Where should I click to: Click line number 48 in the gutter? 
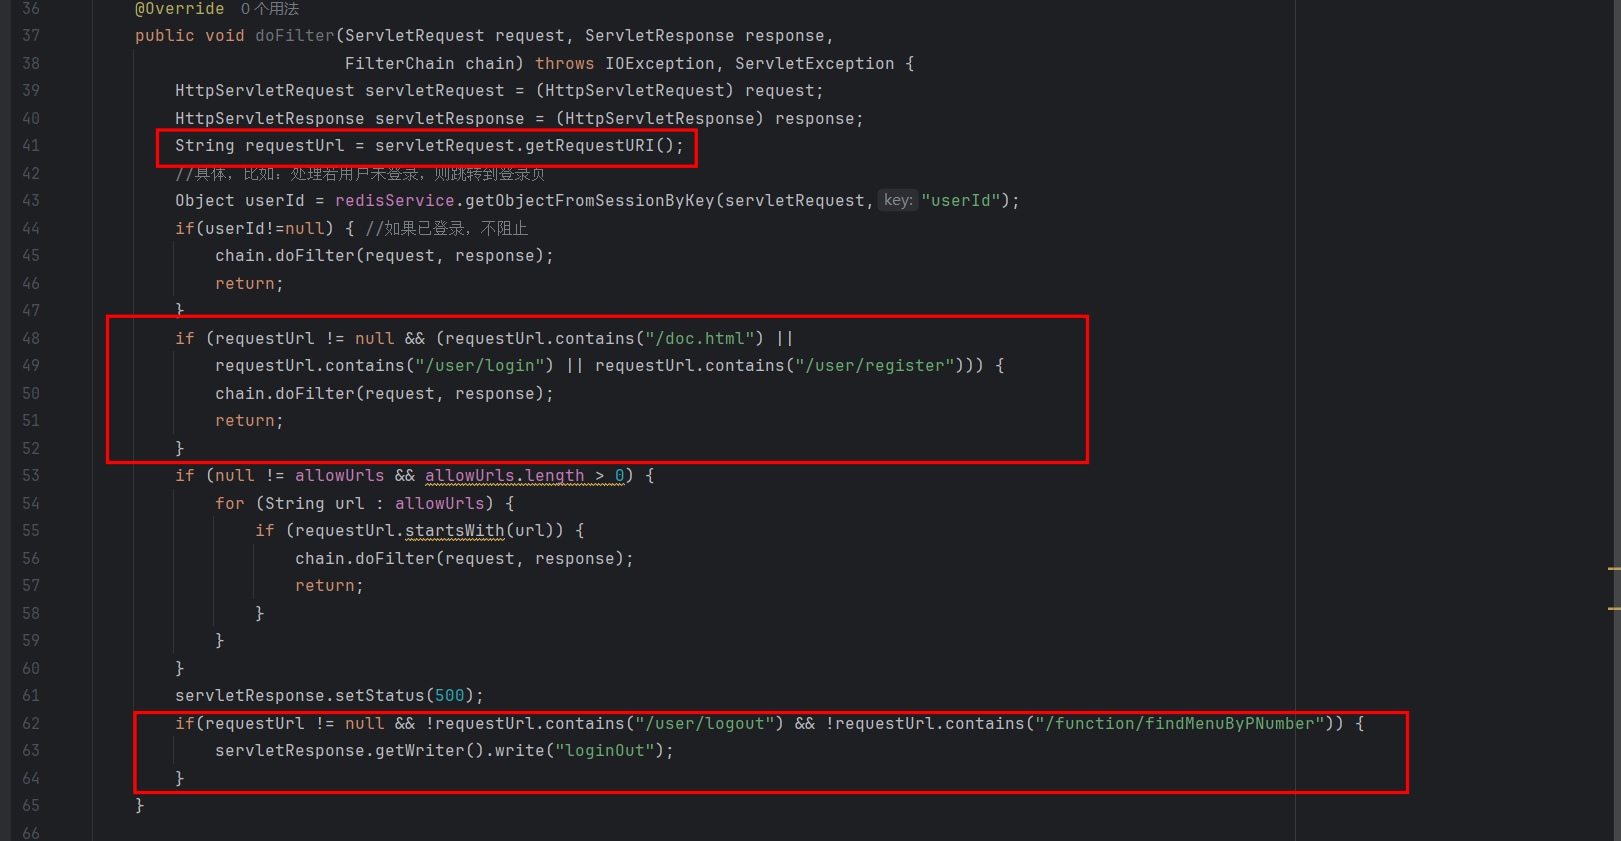31,339
